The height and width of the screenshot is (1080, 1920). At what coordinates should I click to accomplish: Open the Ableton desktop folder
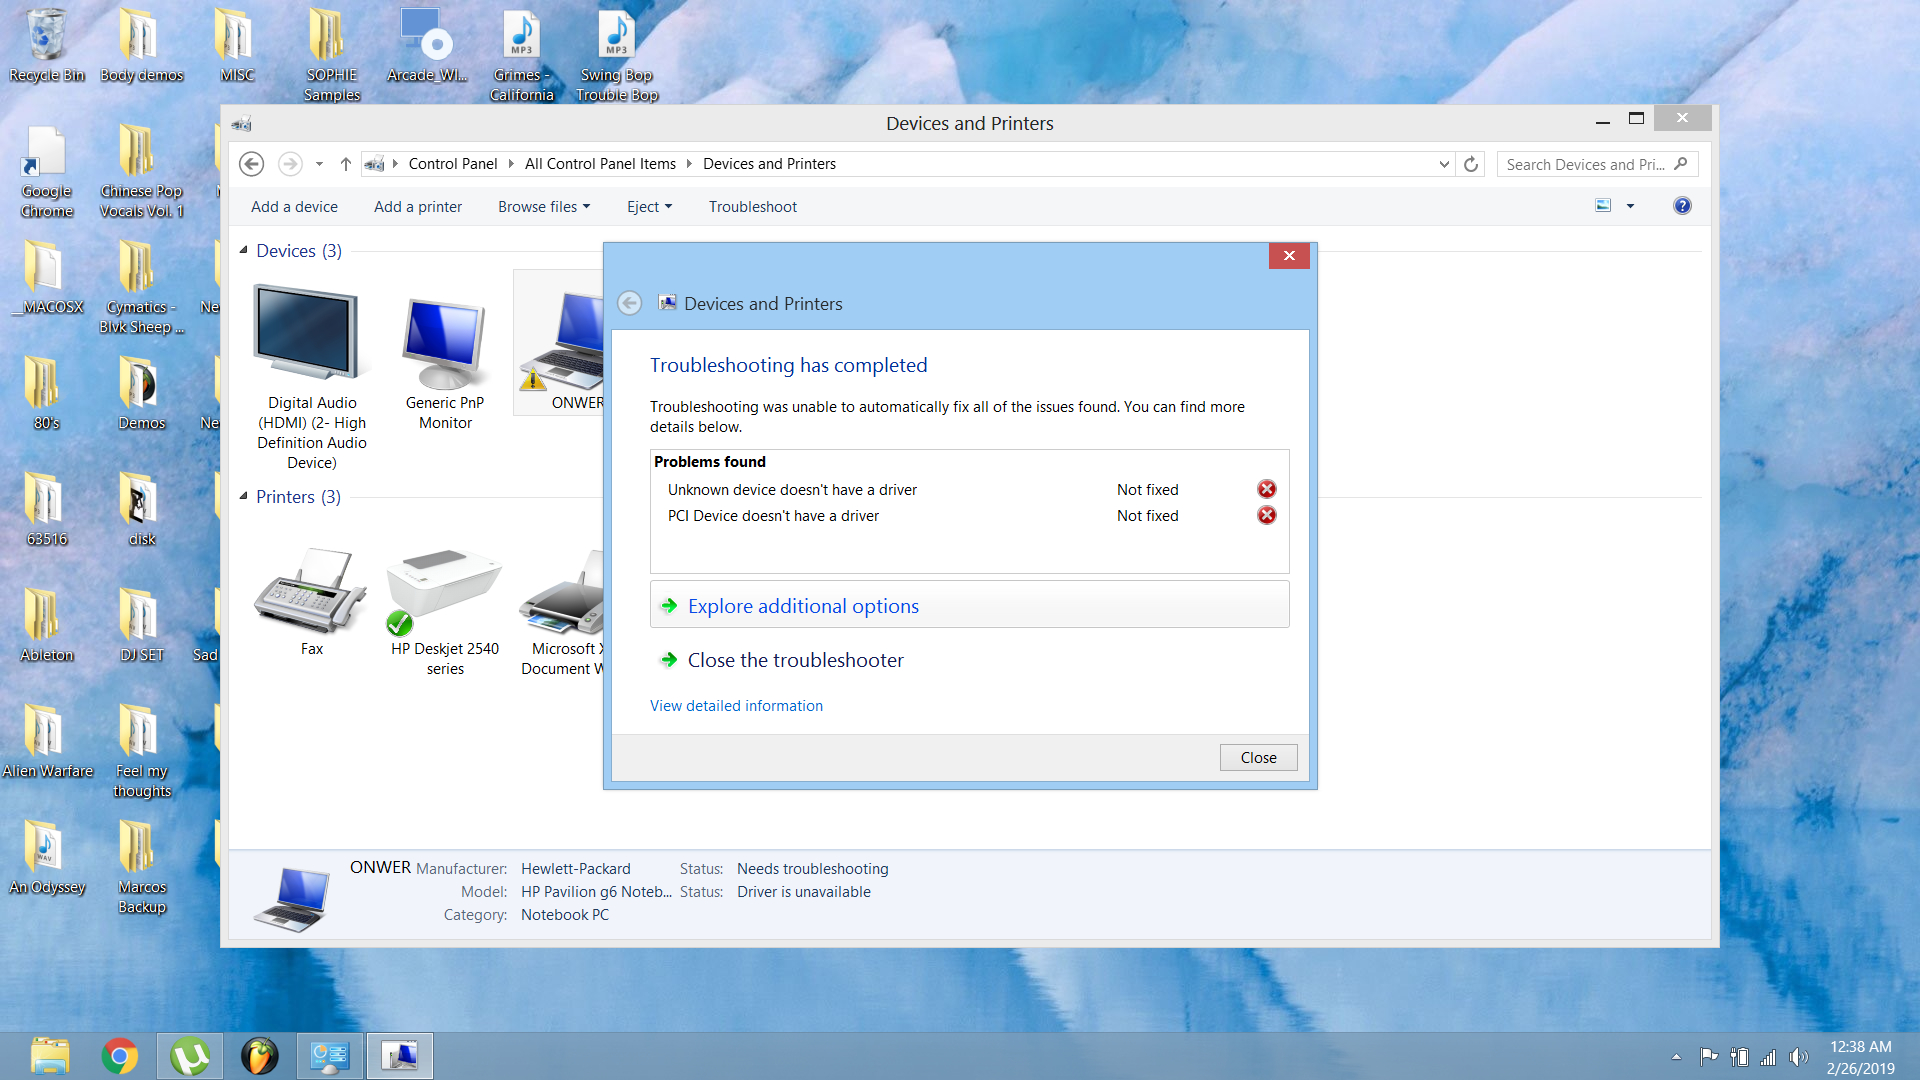[x=46, y=626]
